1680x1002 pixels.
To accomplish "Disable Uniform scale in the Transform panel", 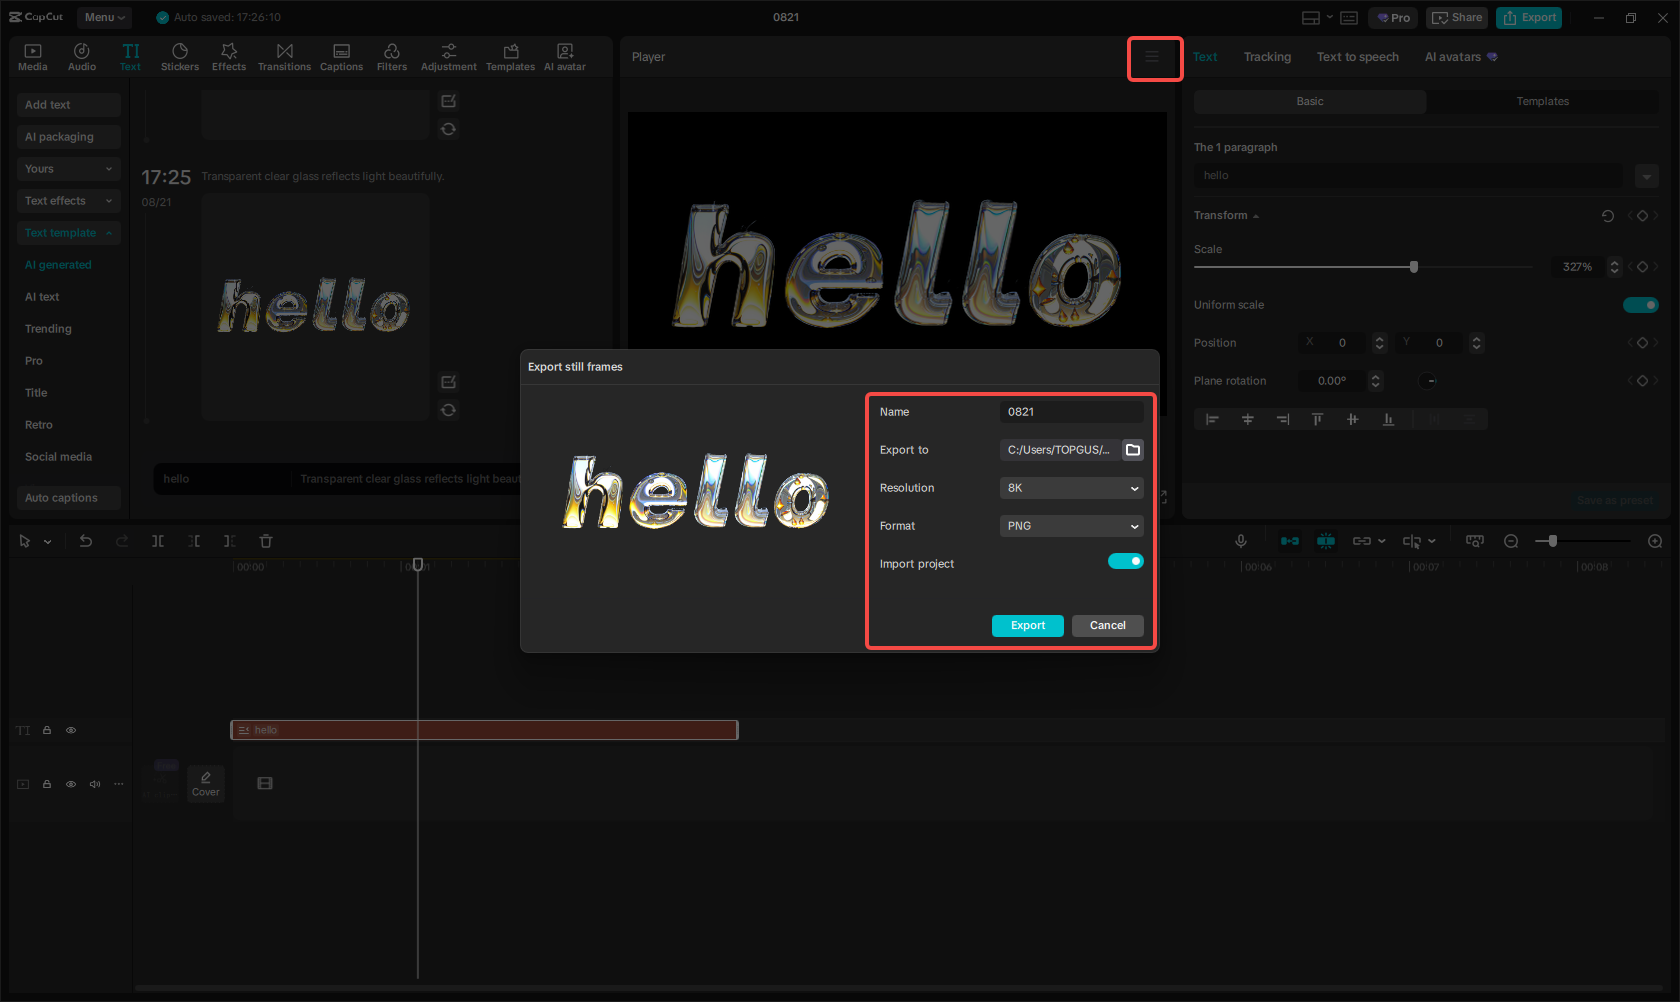I will click(1641, 305).
